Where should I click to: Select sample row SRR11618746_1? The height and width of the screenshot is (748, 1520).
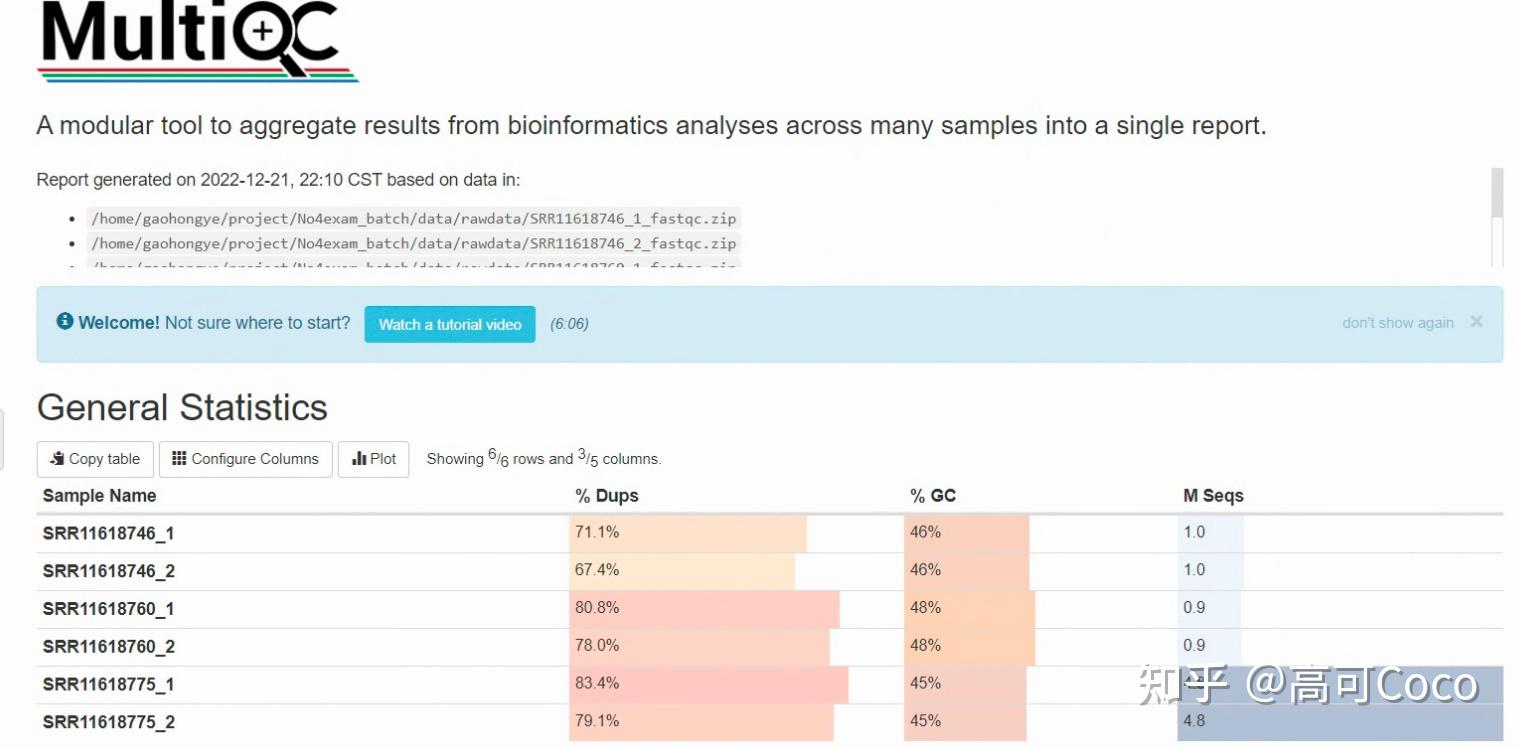pyautogui.click(x=108, y=534)
